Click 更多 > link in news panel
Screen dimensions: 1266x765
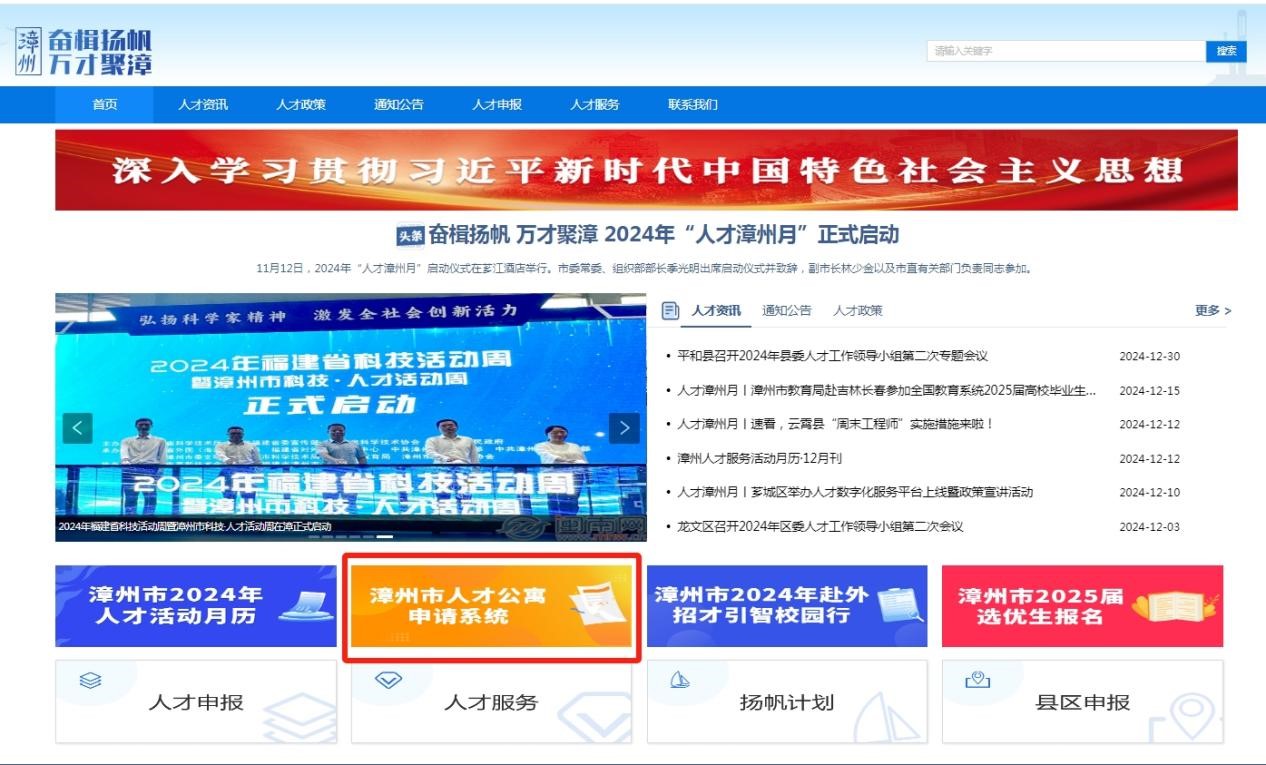1213,311
